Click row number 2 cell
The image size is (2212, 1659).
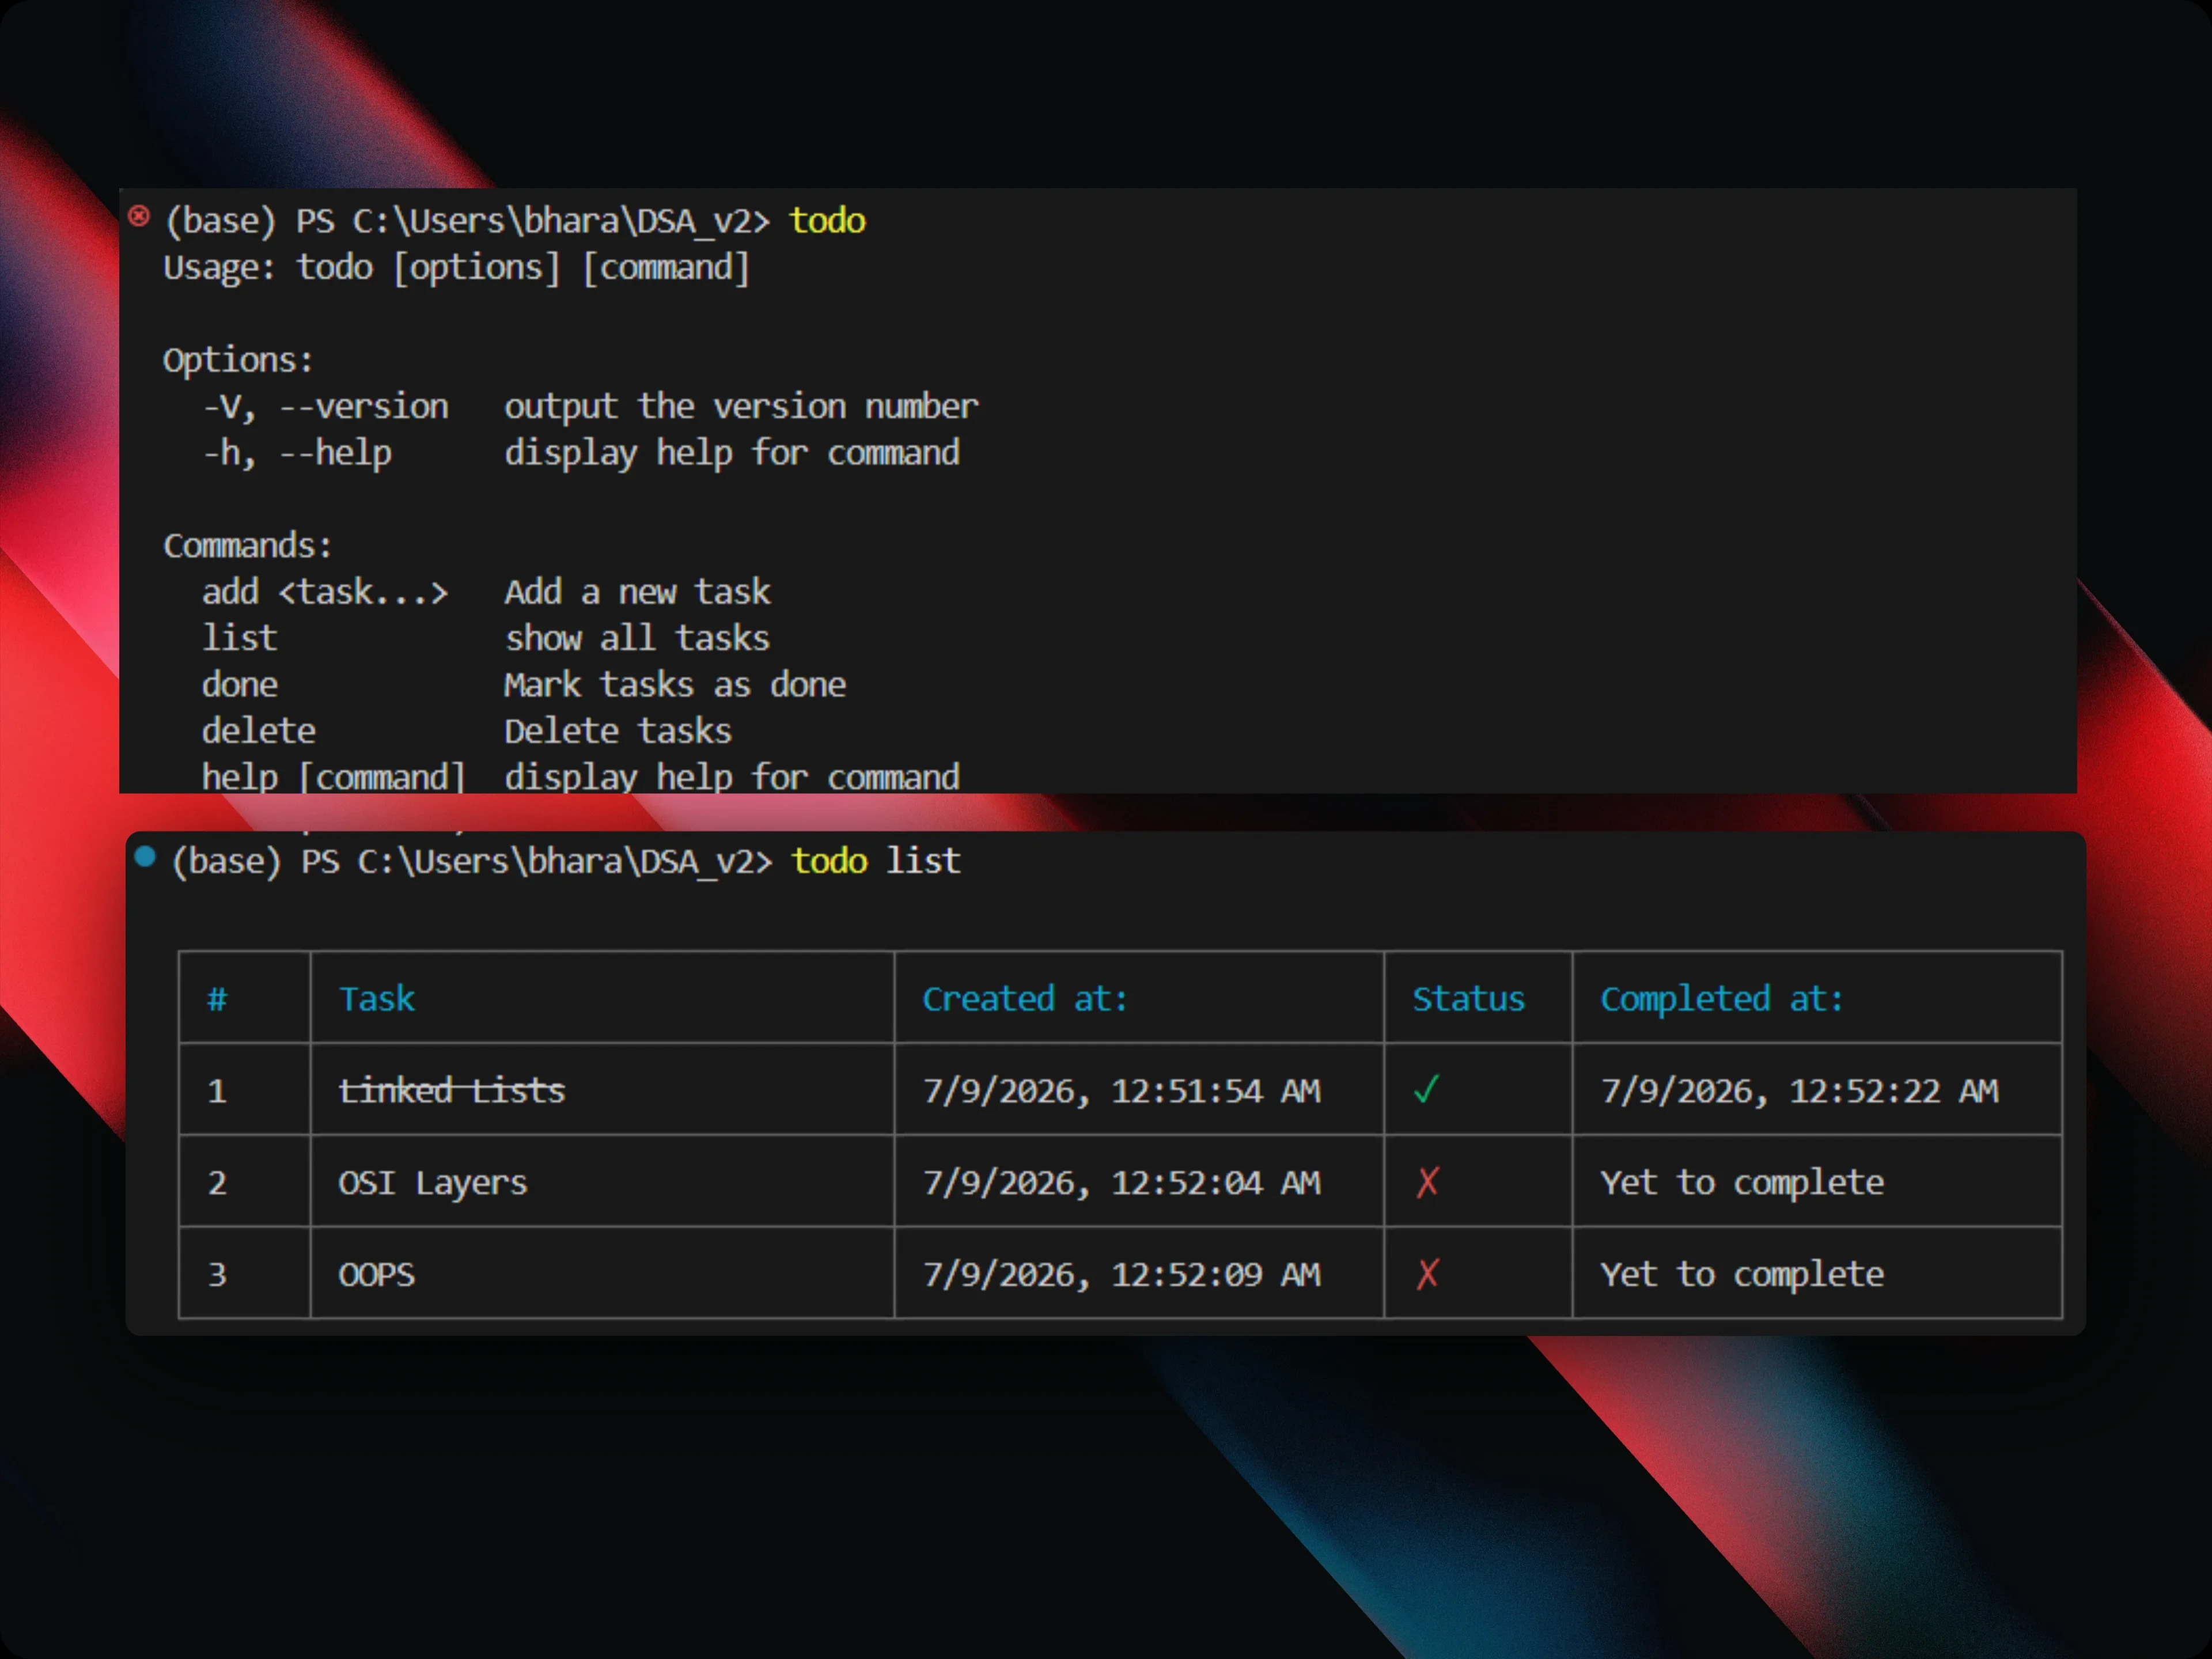[x=244, y=1182]
